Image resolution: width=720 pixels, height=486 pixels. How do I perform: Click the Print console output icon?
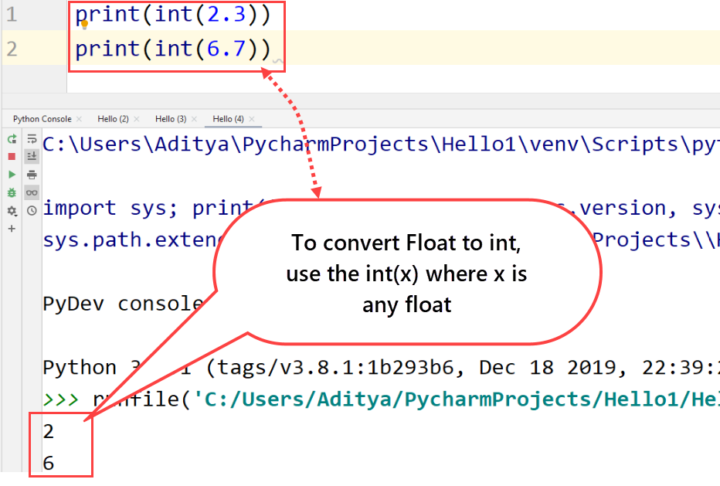pyautogui.click(x=32, y=174)
